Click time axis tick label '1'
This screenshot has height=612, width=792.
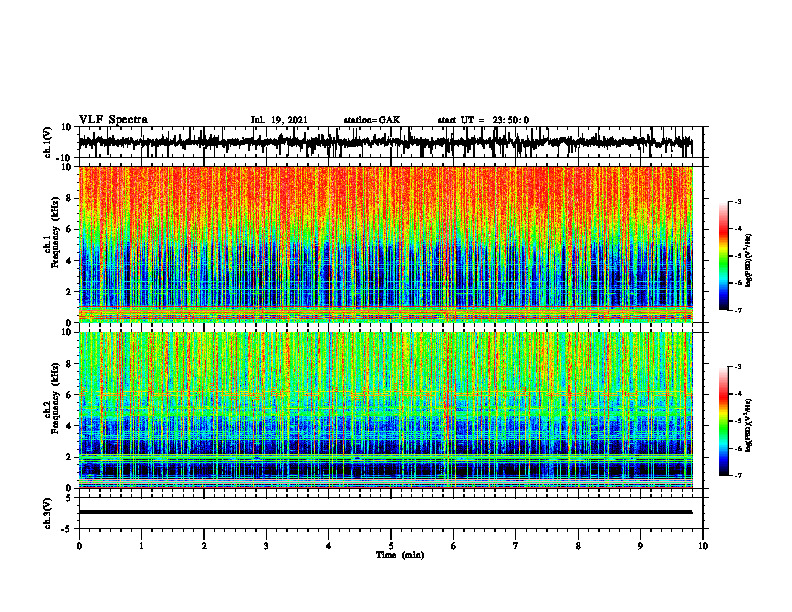141,546
